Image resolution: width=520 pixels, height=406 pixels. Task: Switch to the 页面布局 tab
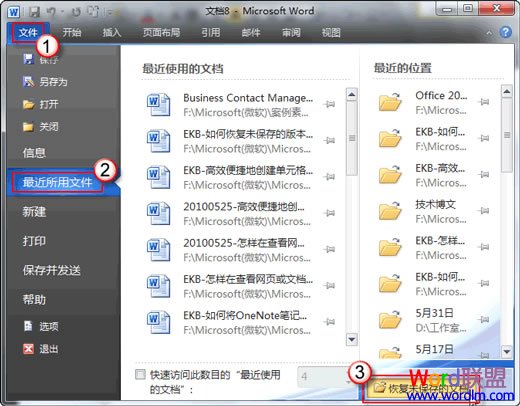162,32
